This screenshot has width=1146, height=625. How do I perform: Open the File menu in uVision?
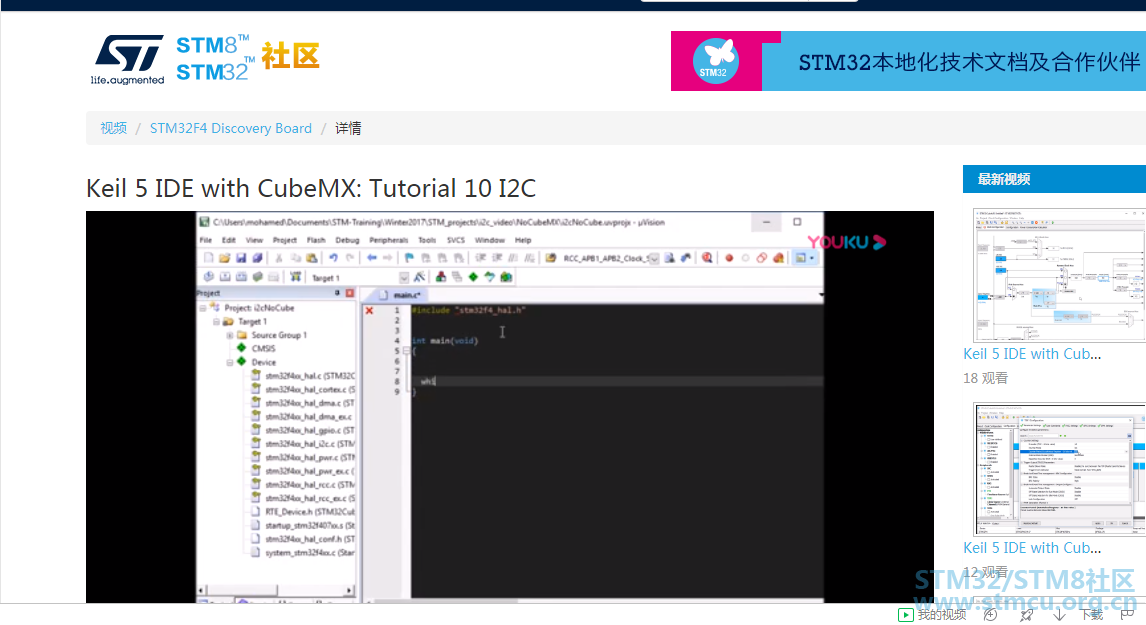(206, 240)
